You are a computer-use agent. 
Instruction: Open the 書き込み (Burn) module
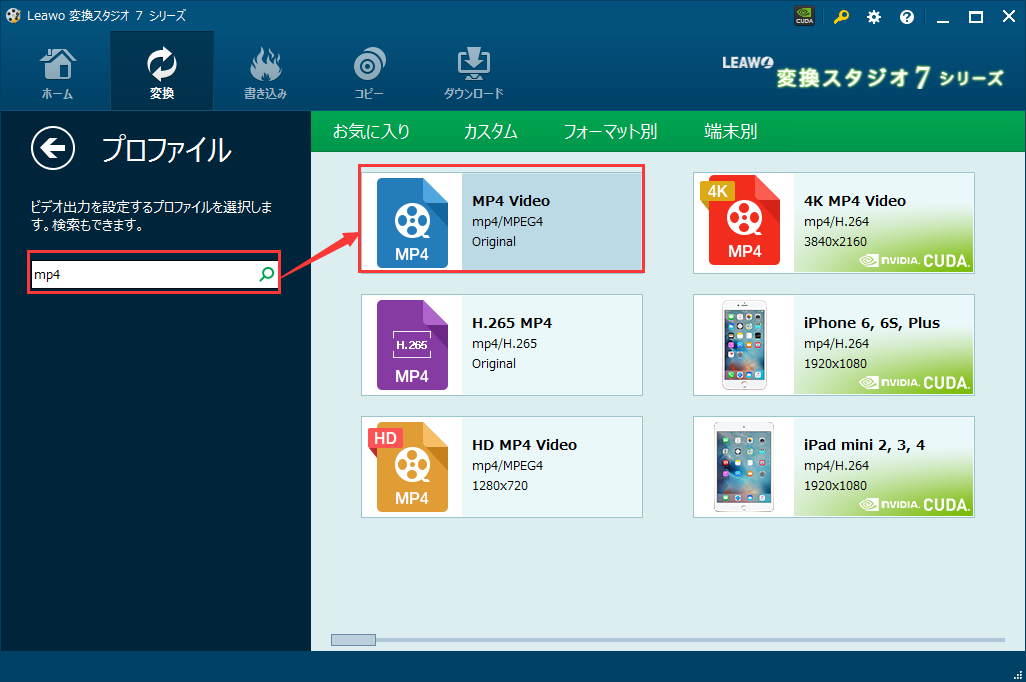click(265, 70)
